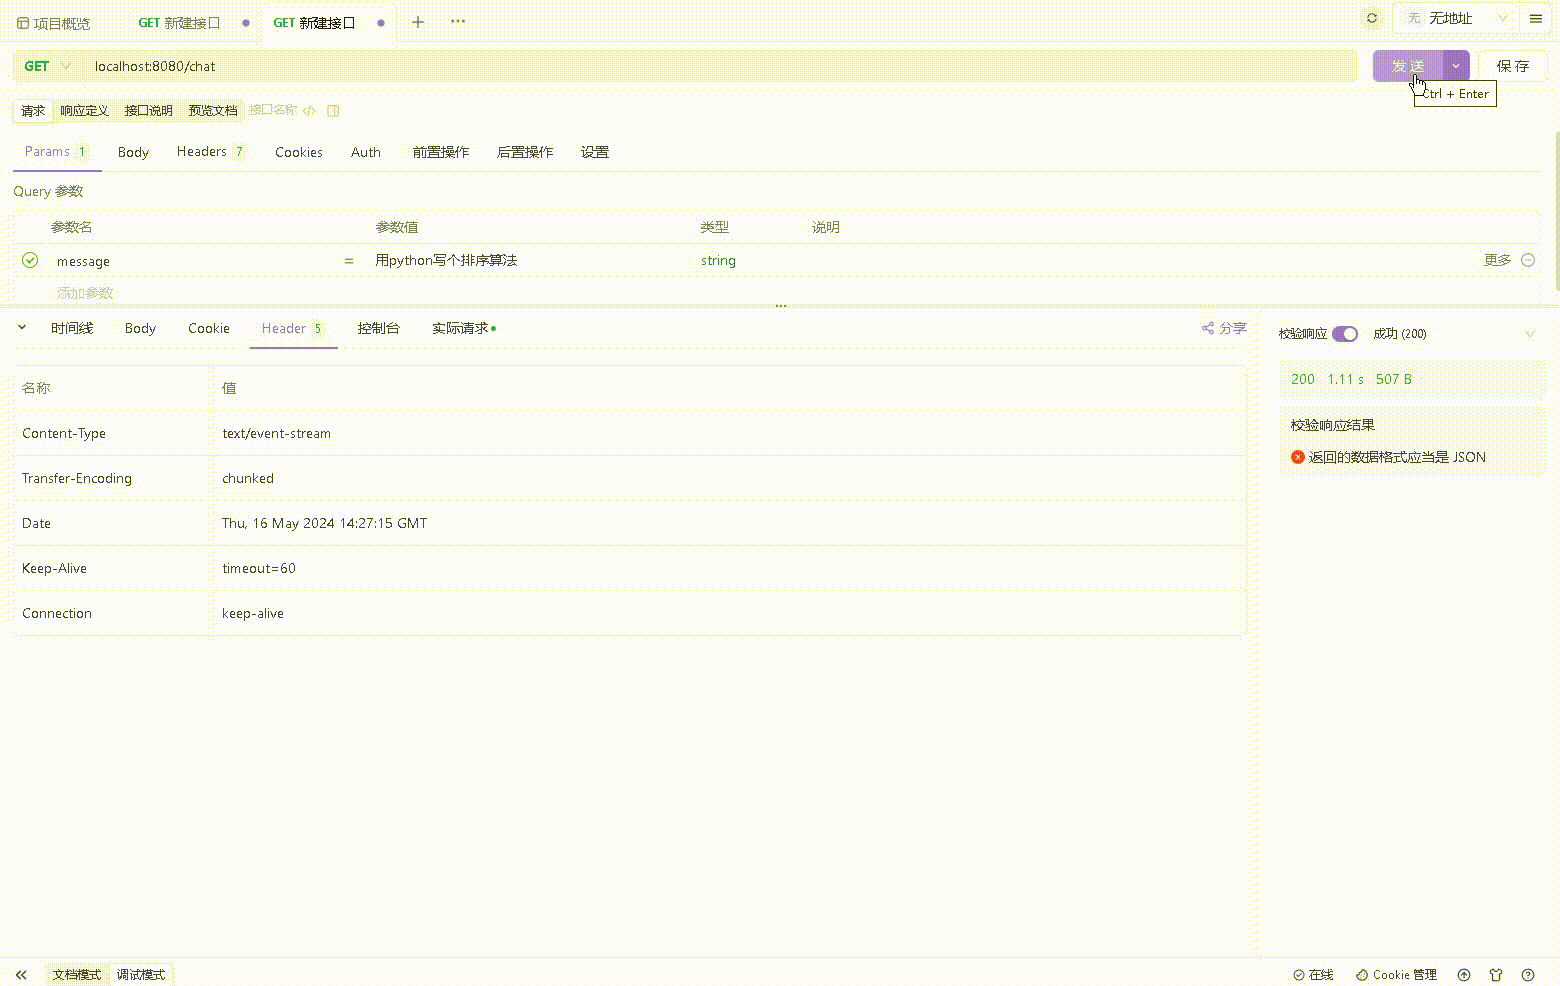Click the upgrade arrow icon near Cookie 管理
Screen dimensions: 1560x986
[1463, 974]
